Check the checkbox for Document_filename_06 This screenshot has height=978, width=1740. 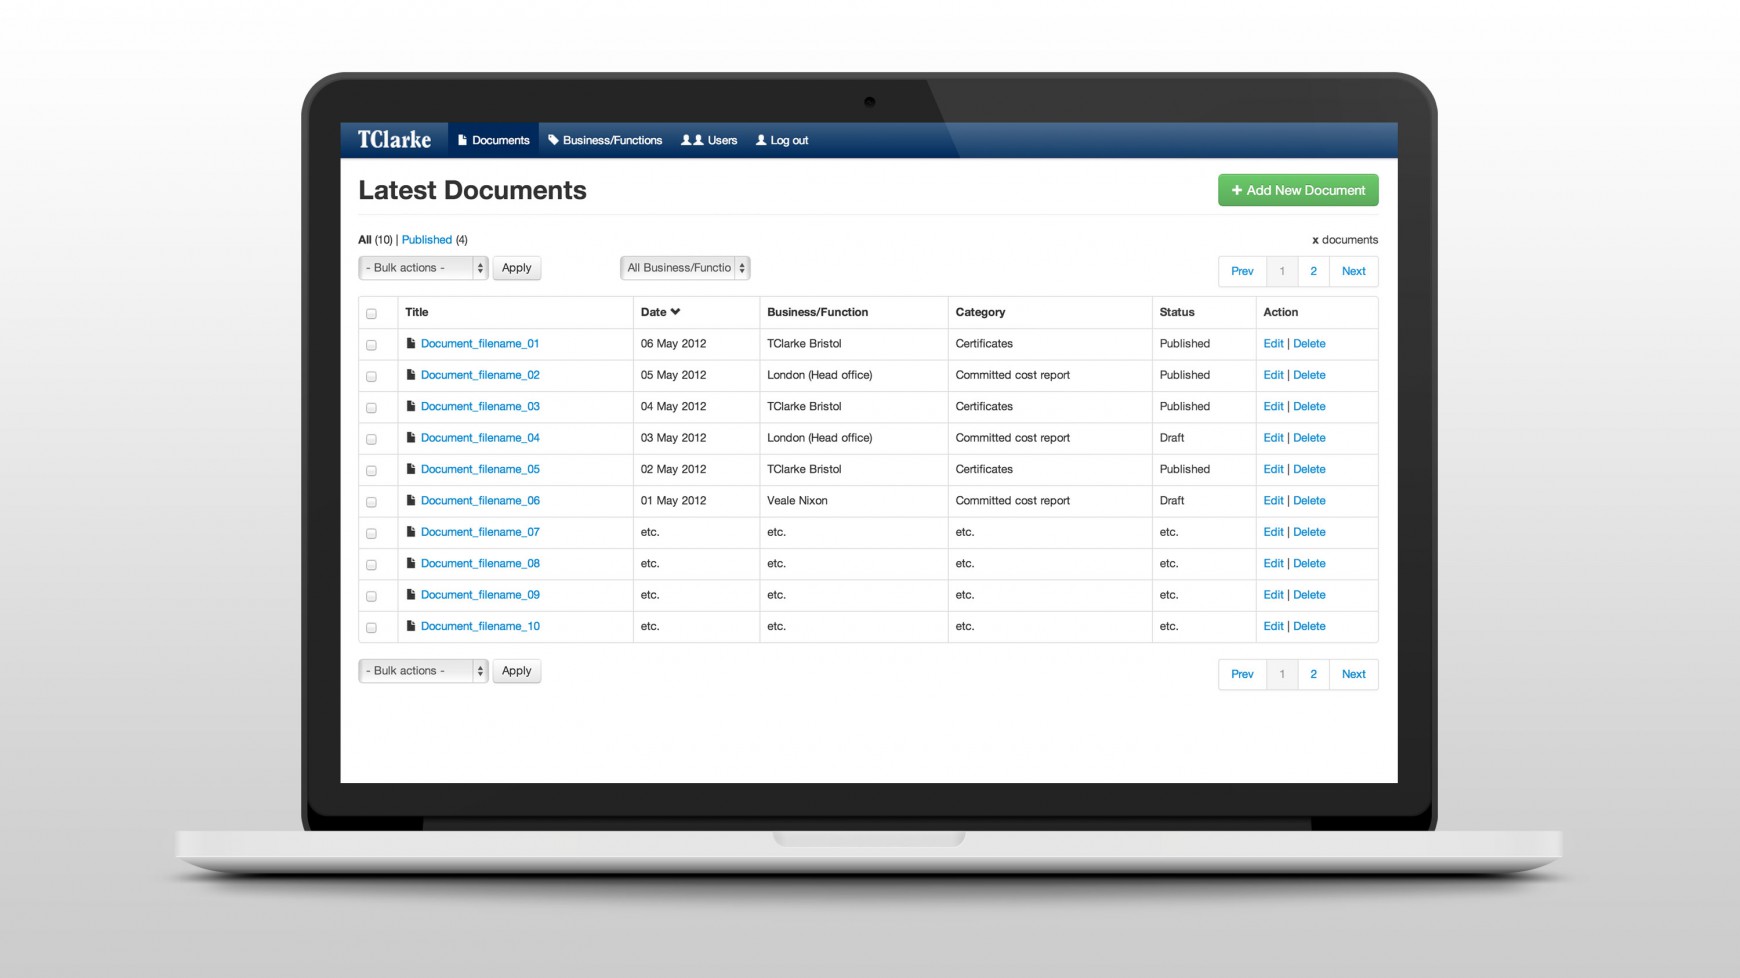371,501
